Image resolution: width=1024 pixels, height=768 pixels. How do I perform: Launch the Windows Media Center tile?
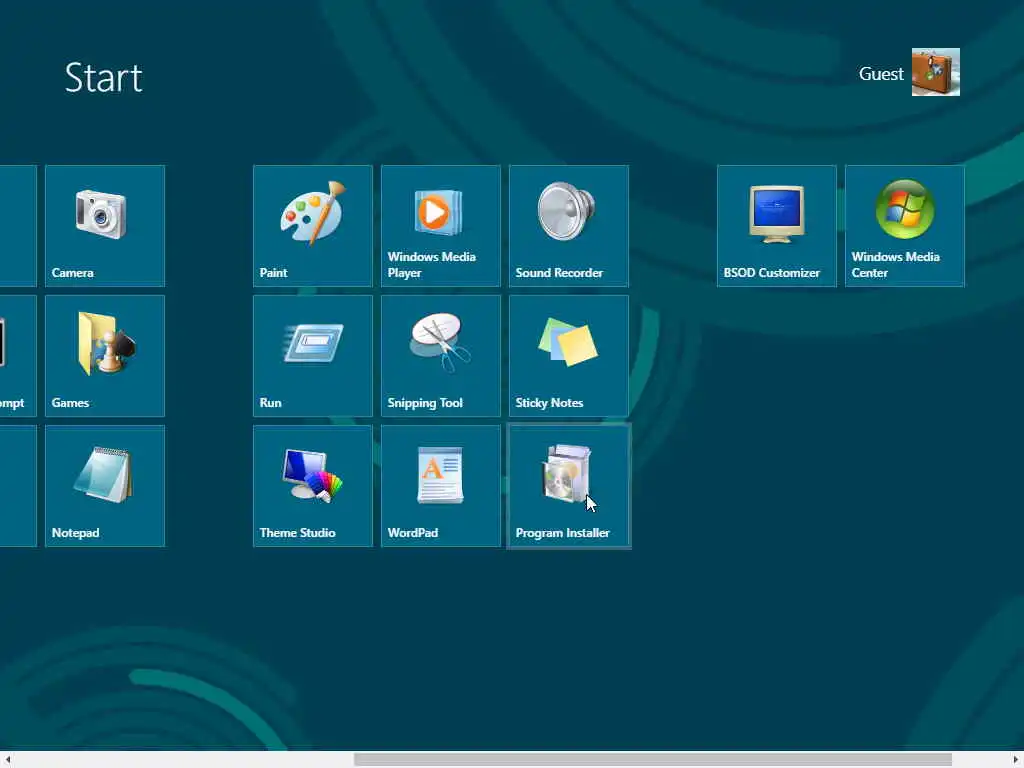tap(904, 226)
